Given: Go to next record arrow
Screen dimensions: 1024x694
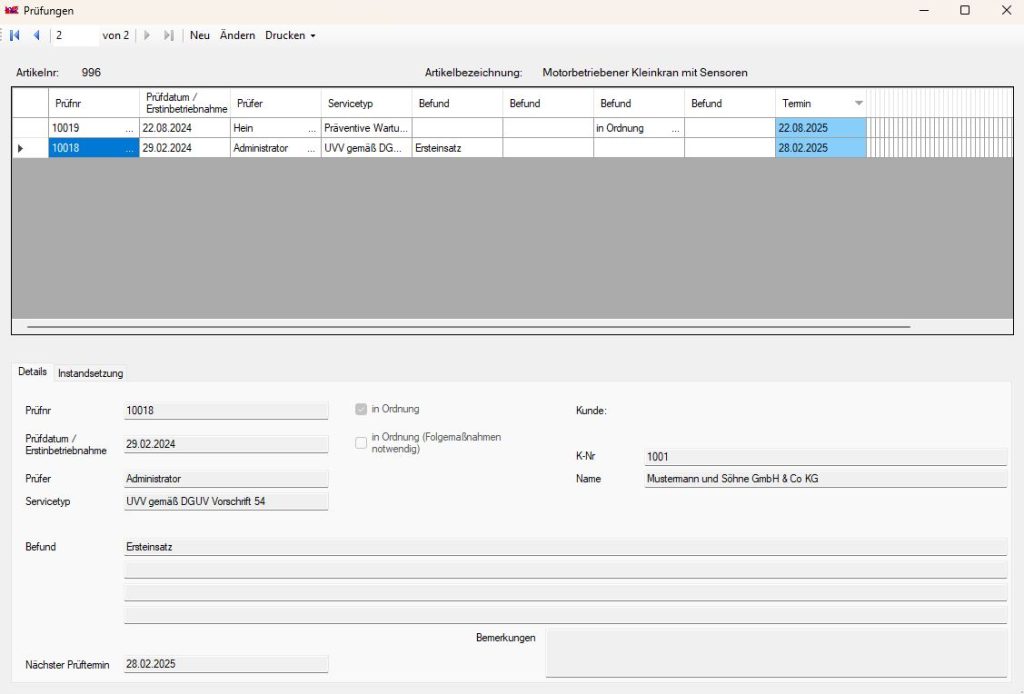Looking at the screenshot, I should coord(147,35).
